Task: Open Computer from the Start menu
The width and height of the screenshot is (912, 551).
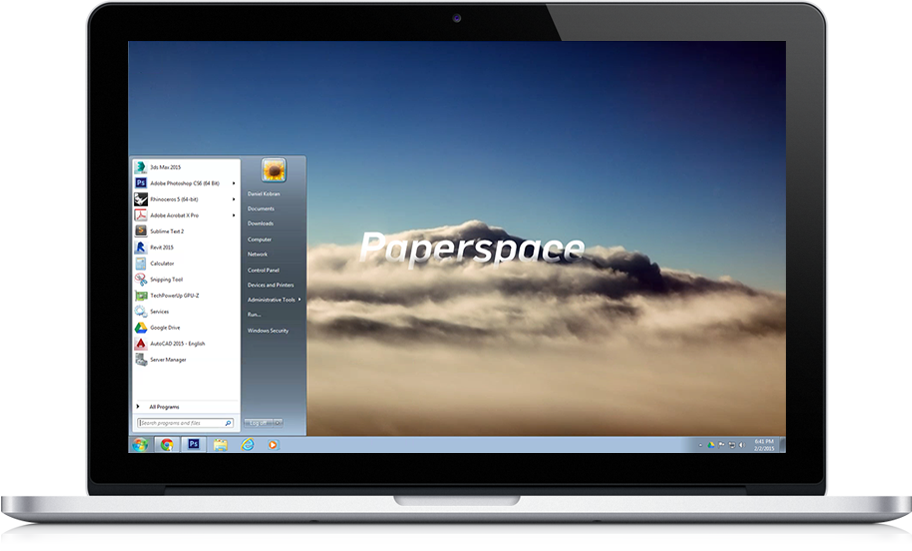Action: click(x=259, y=239)
